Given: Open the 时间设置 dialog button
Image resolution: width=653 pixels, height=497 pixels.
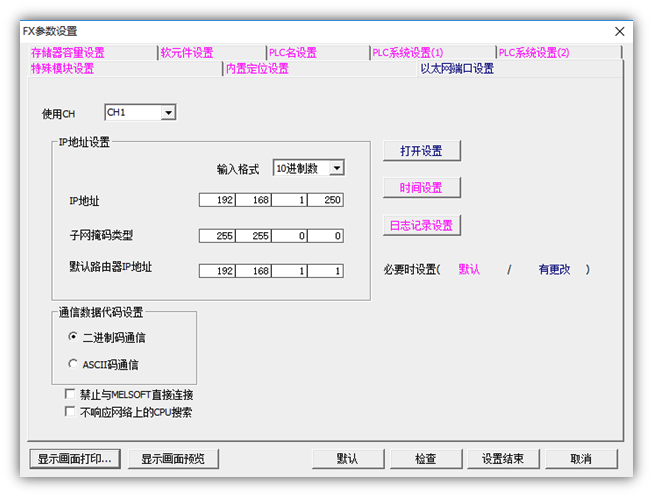Looking at the screenshot, I should [421, 187].
